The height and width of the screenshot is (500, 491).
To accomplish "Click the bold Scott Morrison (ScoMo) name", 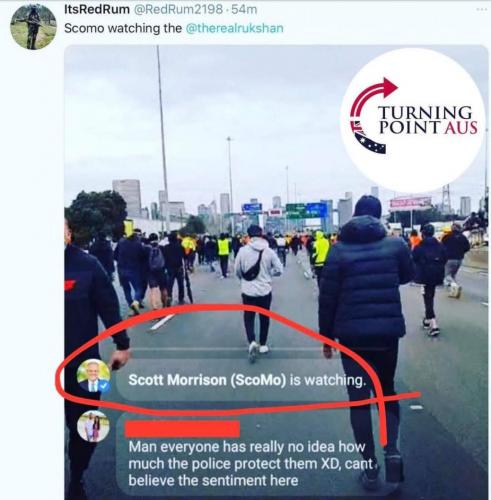I will point(207,380).
